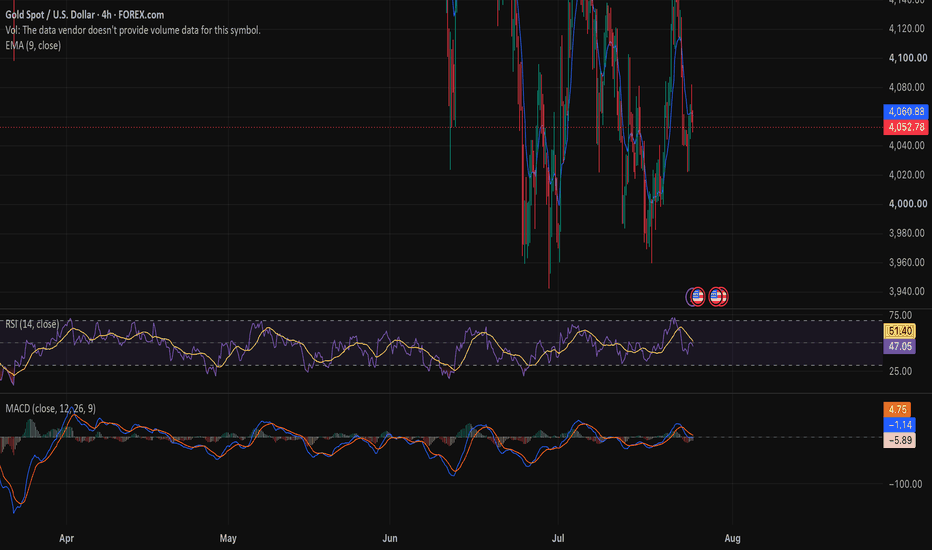Click the Jul label on the time axis

[558, 538]
